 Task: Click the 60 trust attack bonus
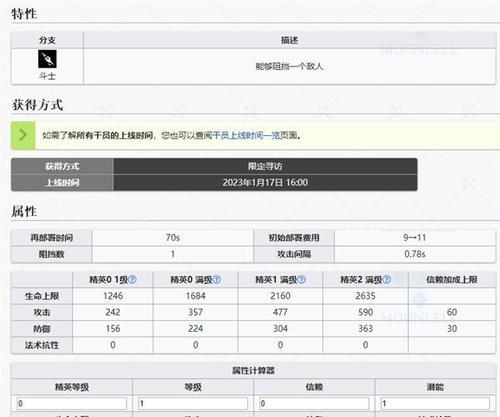click(452, 312)
